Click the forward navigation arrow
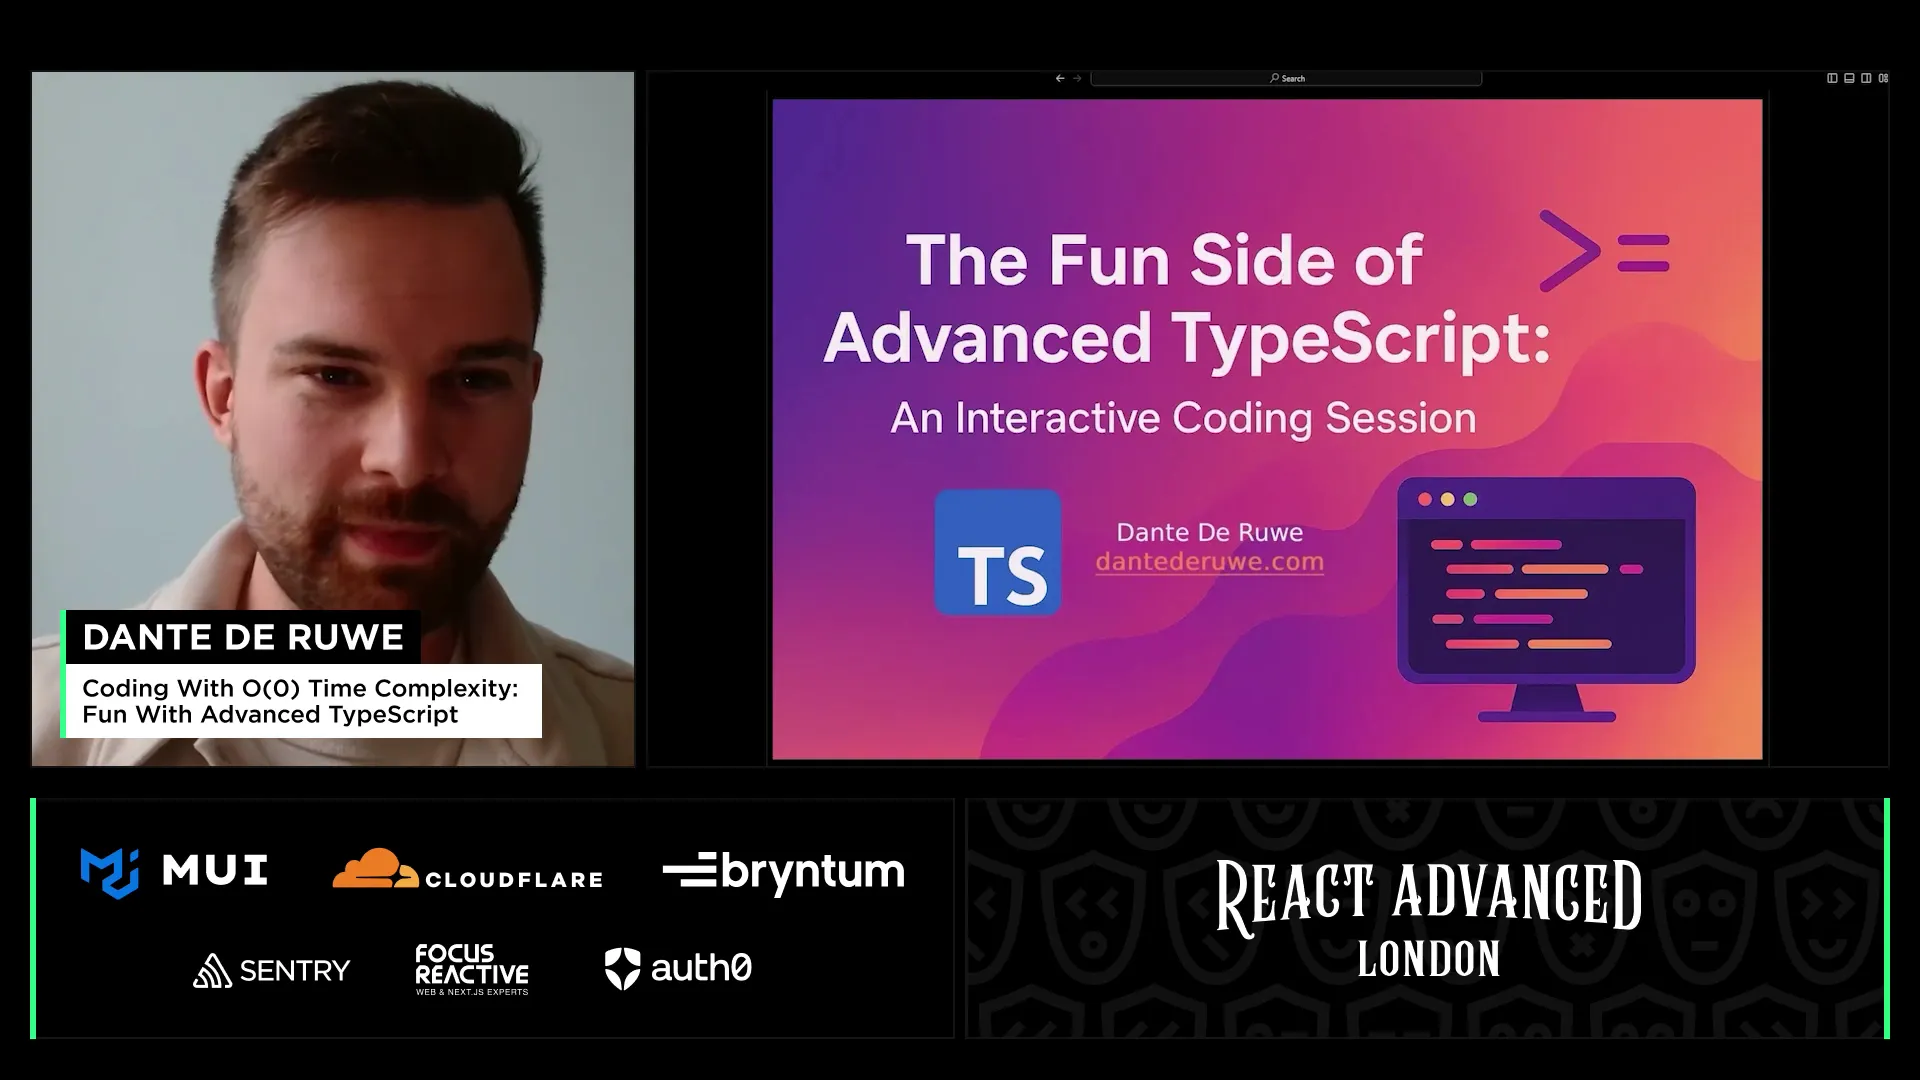Image resolution: width=1920 pixels, height=1080 pixels. point(1077,78)
